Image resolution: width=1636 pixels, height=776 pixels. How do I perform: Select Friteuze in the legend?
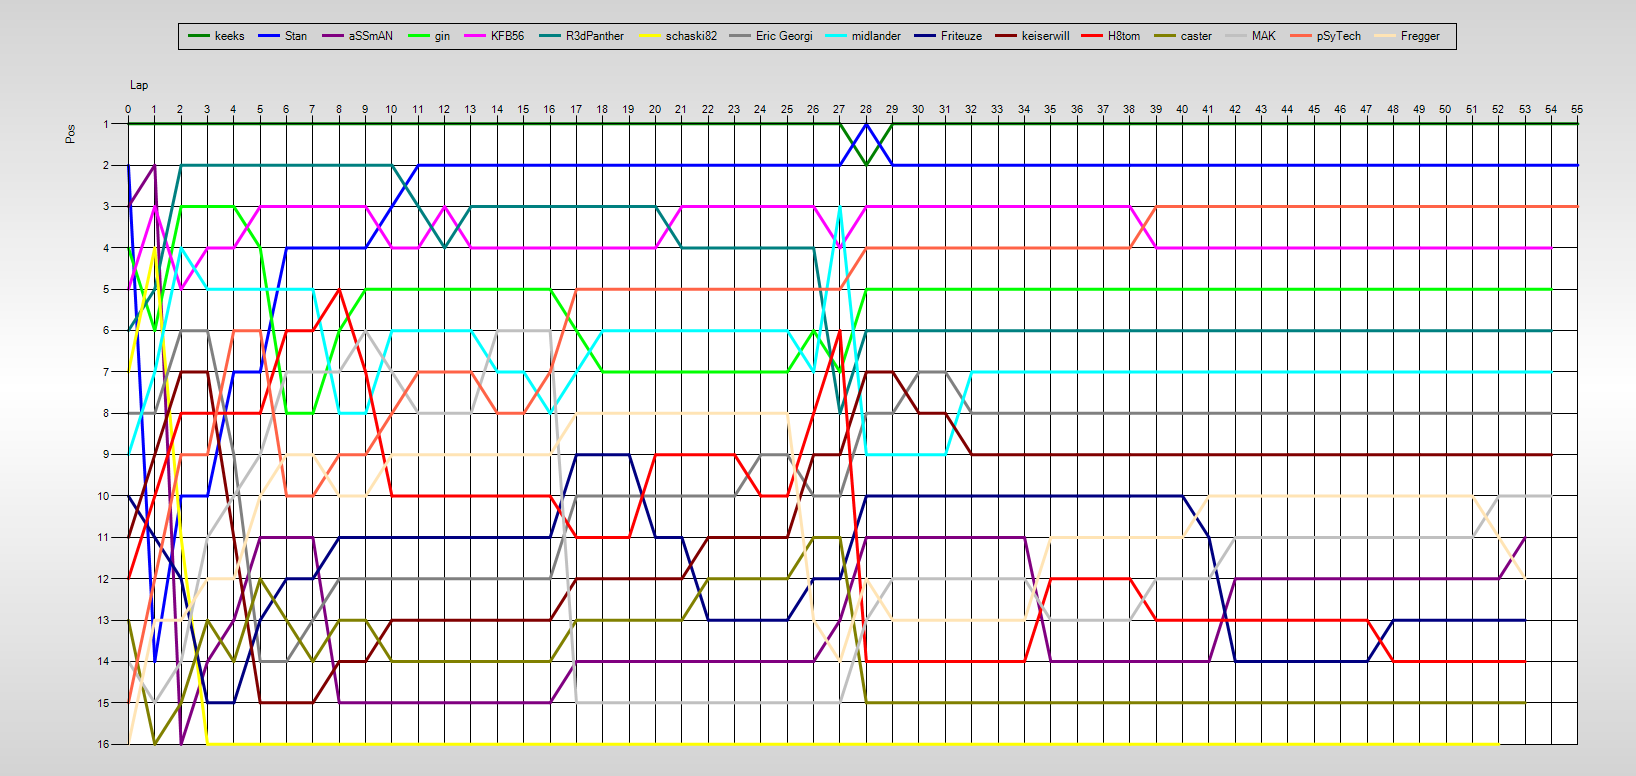[x=961, y=36]
